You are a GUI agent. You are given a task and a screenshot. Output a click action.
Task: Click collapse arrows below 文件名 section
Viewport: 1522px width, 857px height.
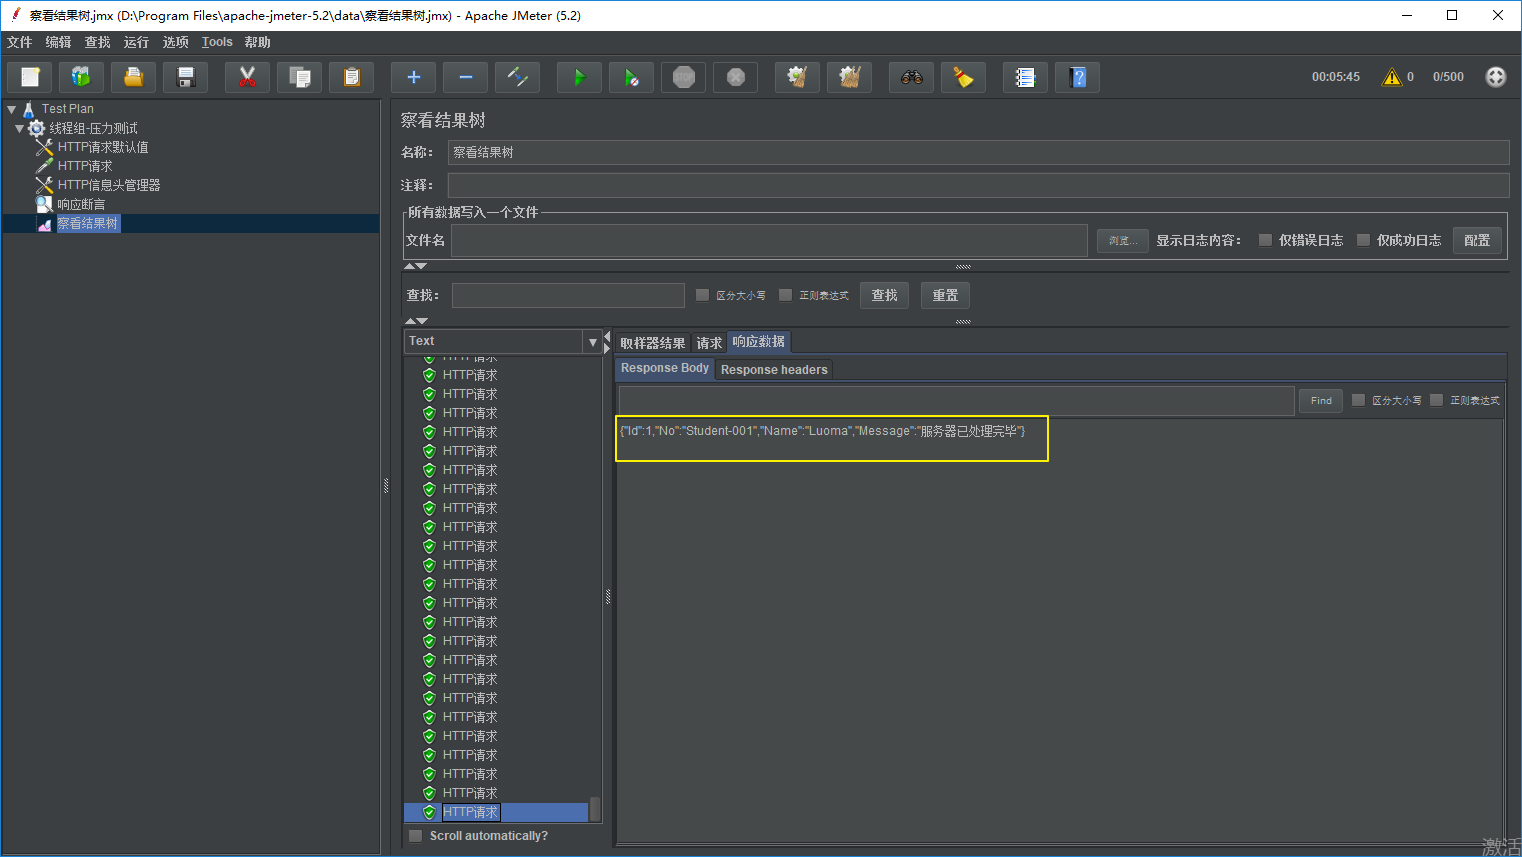tap(415, 267)
